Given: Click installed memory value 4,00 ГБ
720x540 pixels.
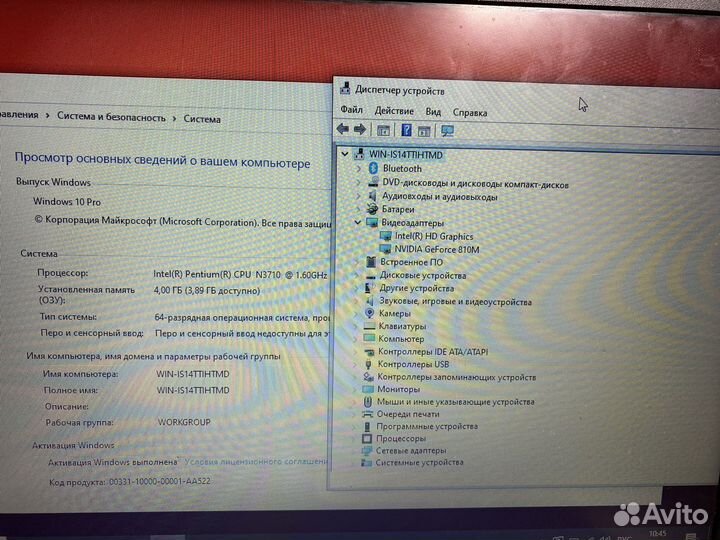Looking at the screenshot, I should (207, 291).
